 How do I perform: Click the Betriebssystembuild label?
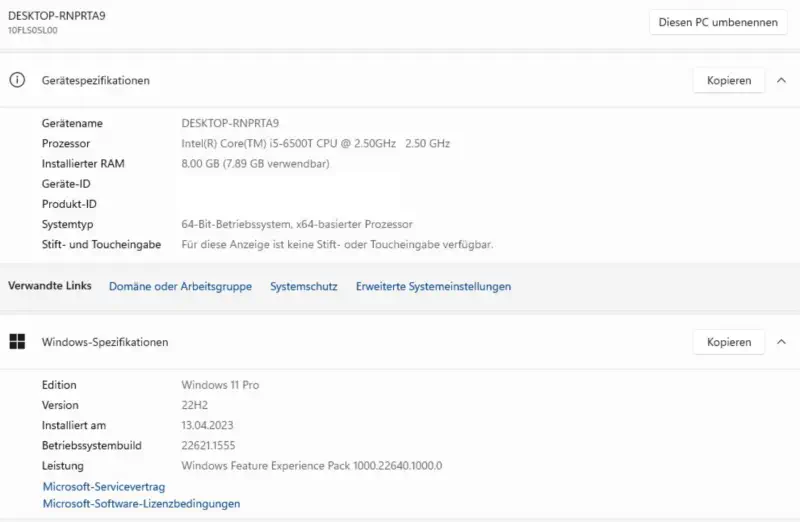click(92, 445)
